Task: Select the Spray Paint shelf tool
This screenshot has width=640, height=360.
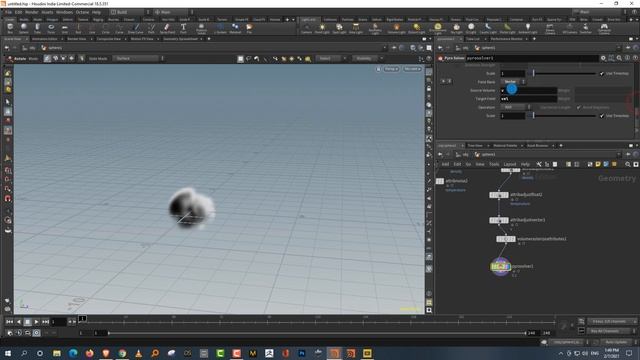Action: [167, 28]
